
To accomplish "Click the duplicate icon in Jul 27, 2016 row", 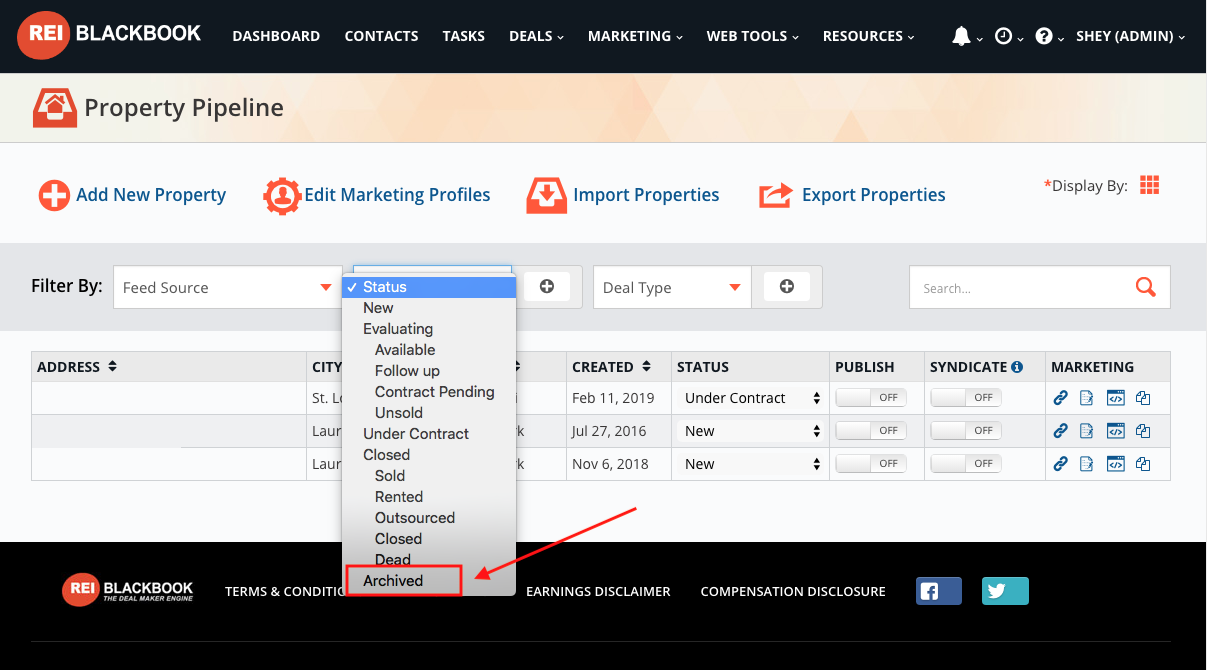I will [x=1143, y=431].
